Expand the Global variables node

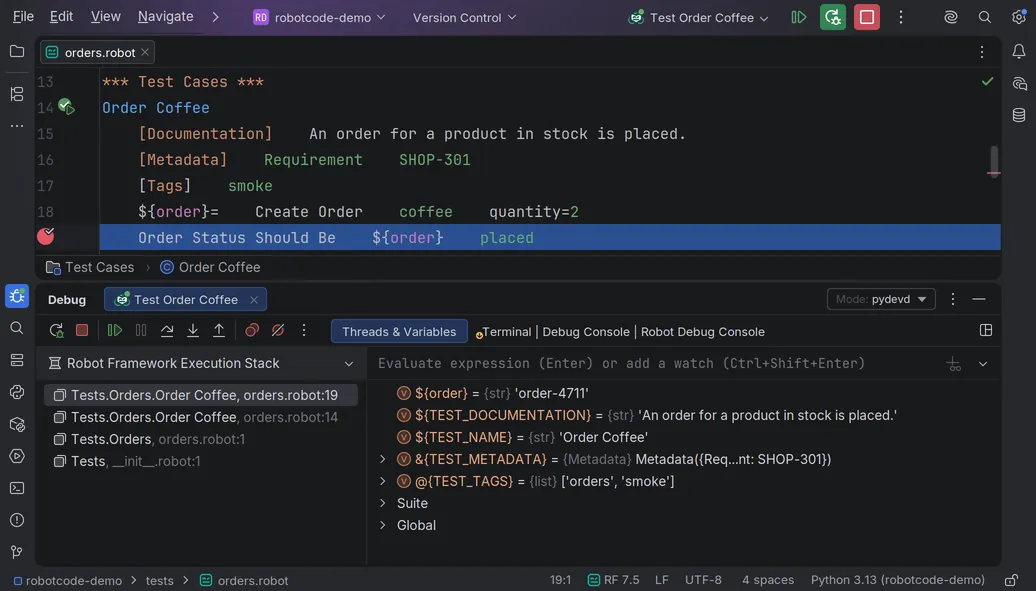click(x=383, y=525)
